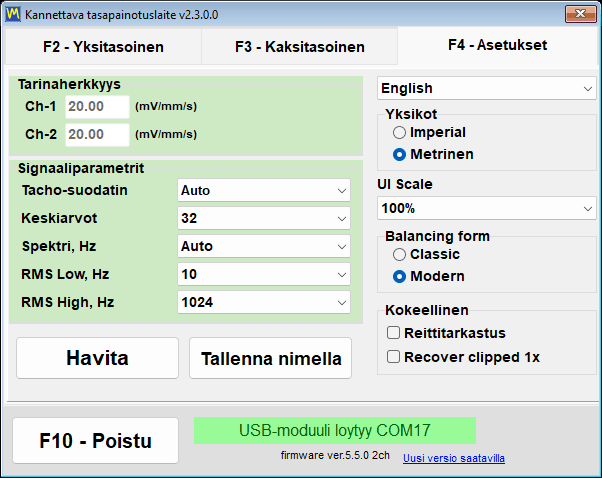Open the Uusi versio saatavilla link

454,458
